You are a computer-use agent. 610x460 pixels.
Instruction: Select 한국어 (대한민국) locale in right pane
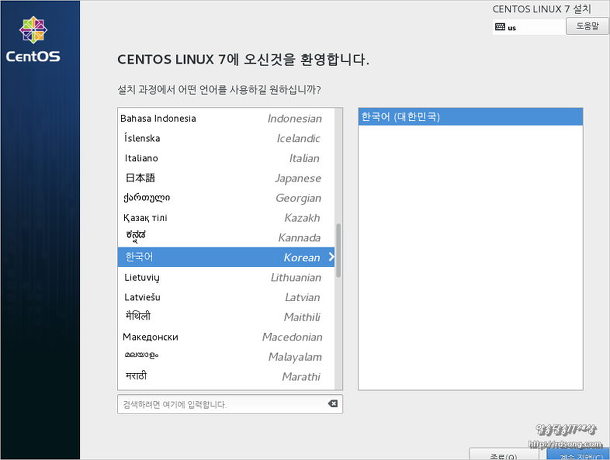(470, 117)
